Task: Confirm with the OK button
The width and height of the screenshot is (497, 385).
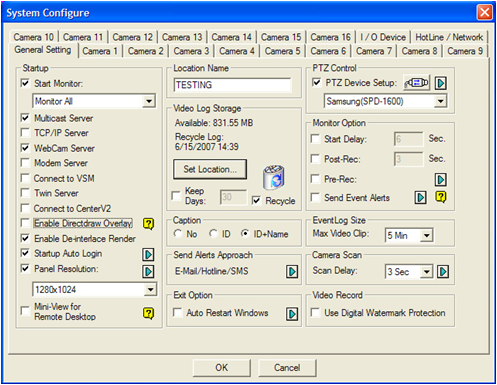Action: pyautogui.click(x=222, y=368)
